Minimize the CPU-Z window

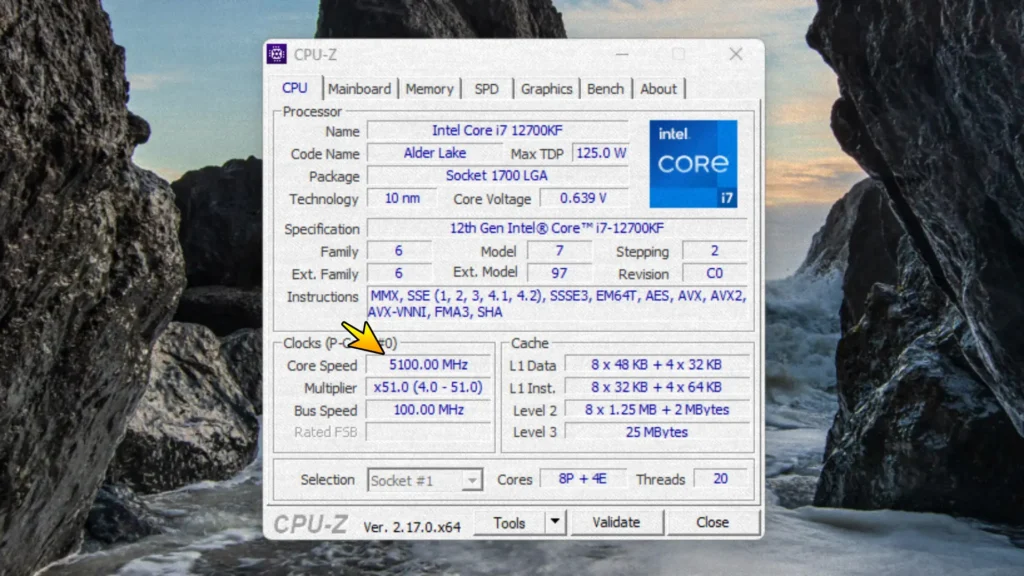pos(622,54)
